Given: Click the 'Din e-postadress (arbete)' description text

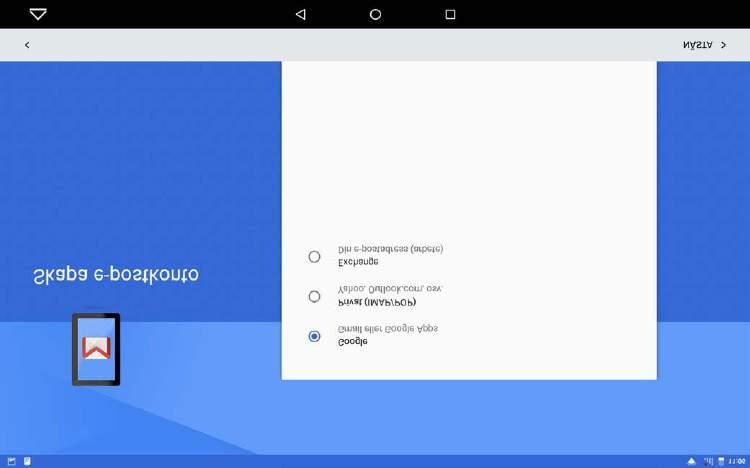Looking at the screenshot, I should point(391,249).
